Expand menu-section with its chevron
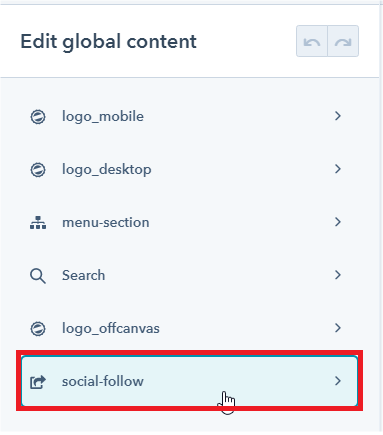This screenshot has width=383, height=435. point(338,222)
